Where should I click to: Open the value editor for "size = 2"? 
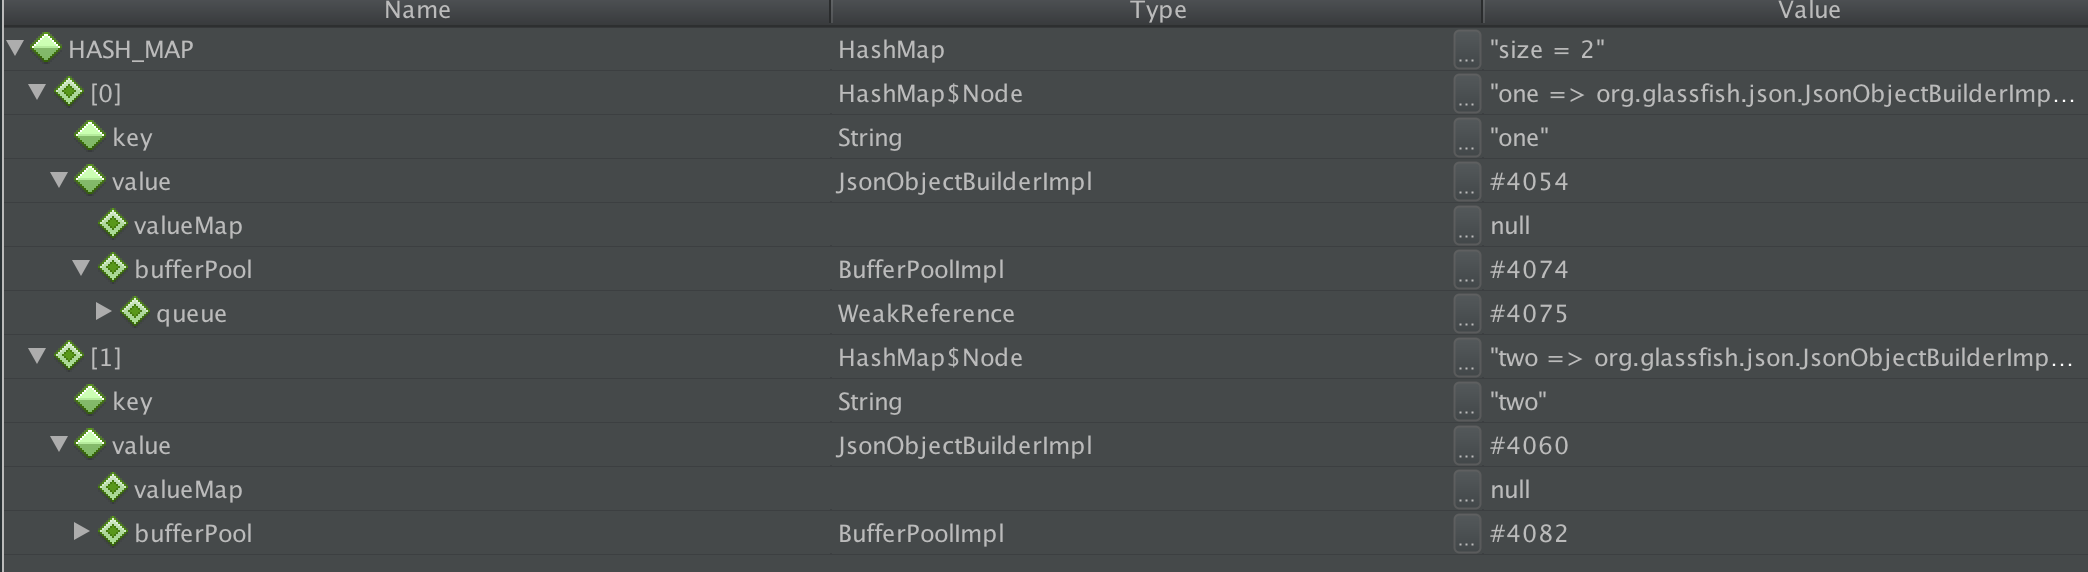tap(1466, 49)
